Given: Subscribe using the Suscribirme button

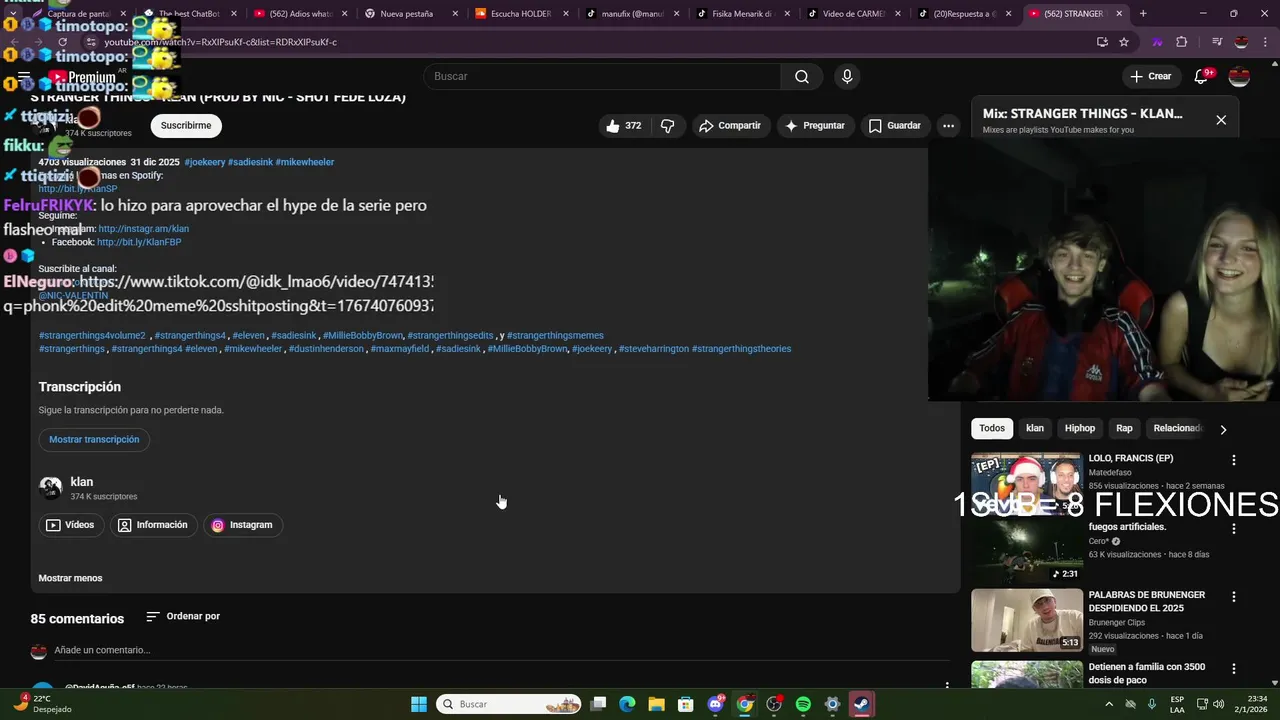Looking at the screenshot, I should click(x=186, y=126).
